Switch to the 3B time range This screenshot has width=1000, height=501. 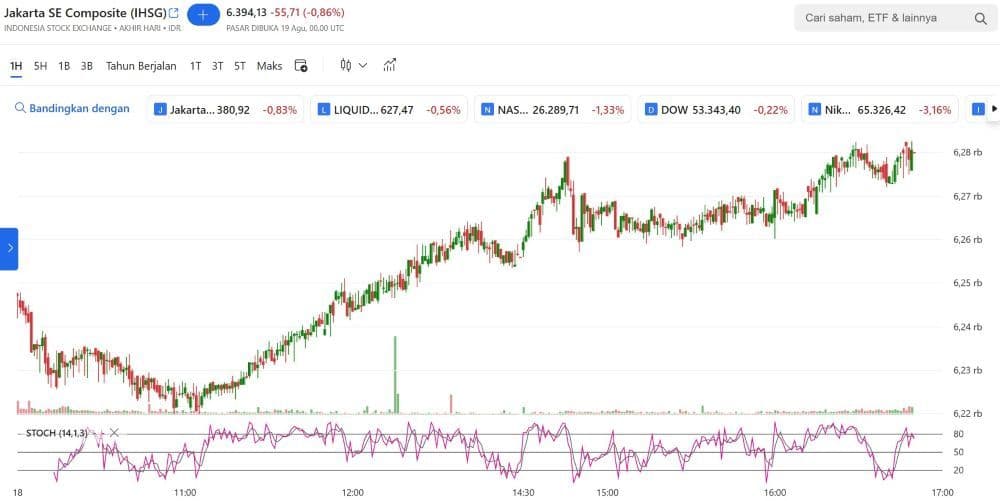(x=87, y=66)
